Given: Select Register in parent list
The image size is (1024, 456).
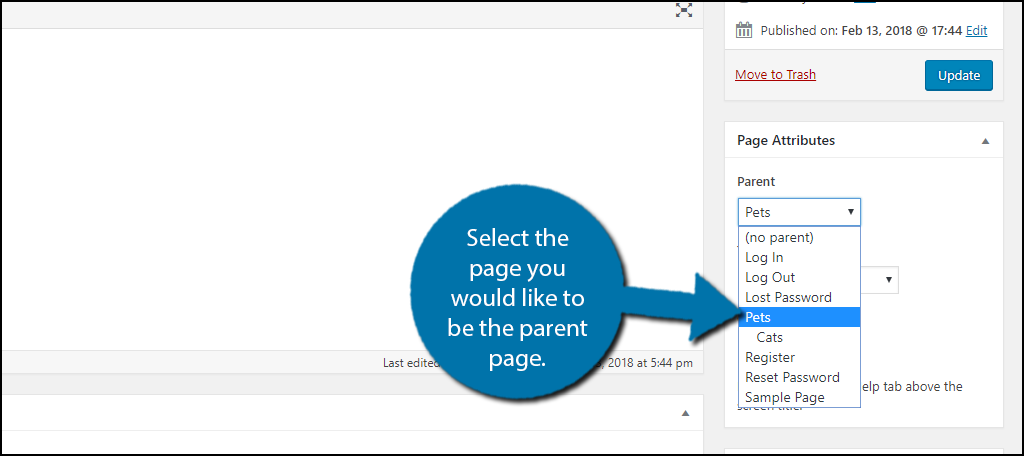Looking at the screenshot, I should click(x=799, y=357).
